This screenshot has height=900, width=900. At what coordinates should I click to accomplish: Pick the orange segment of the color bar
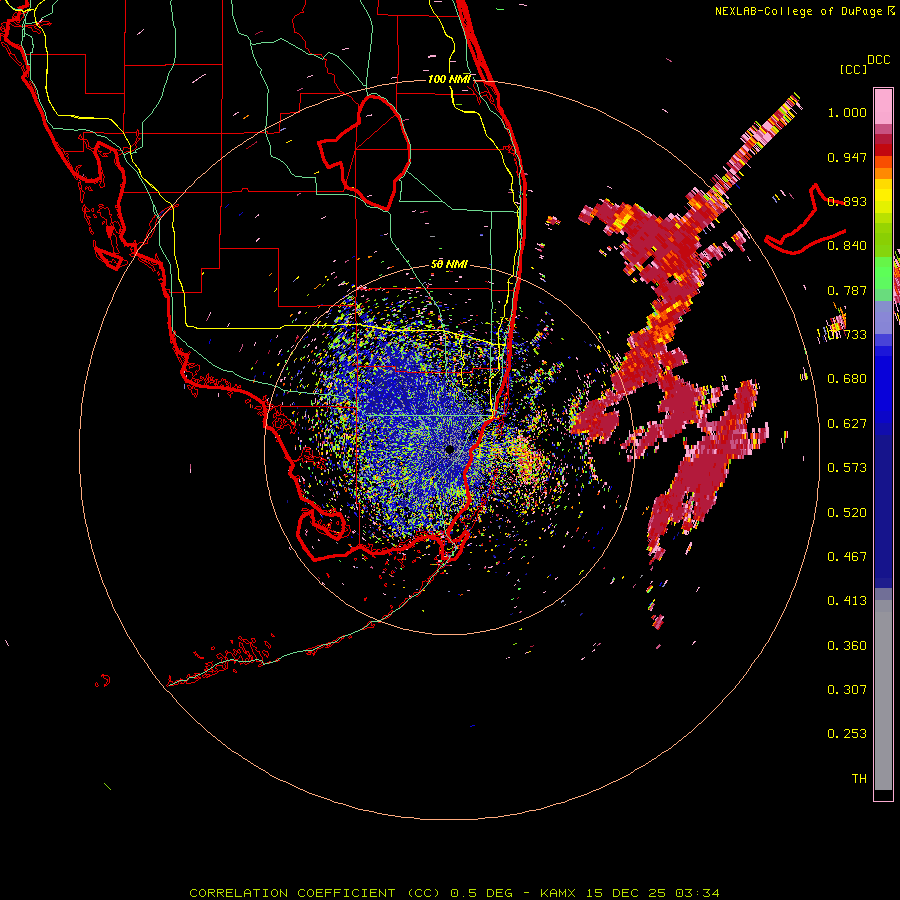coord(883,173)
